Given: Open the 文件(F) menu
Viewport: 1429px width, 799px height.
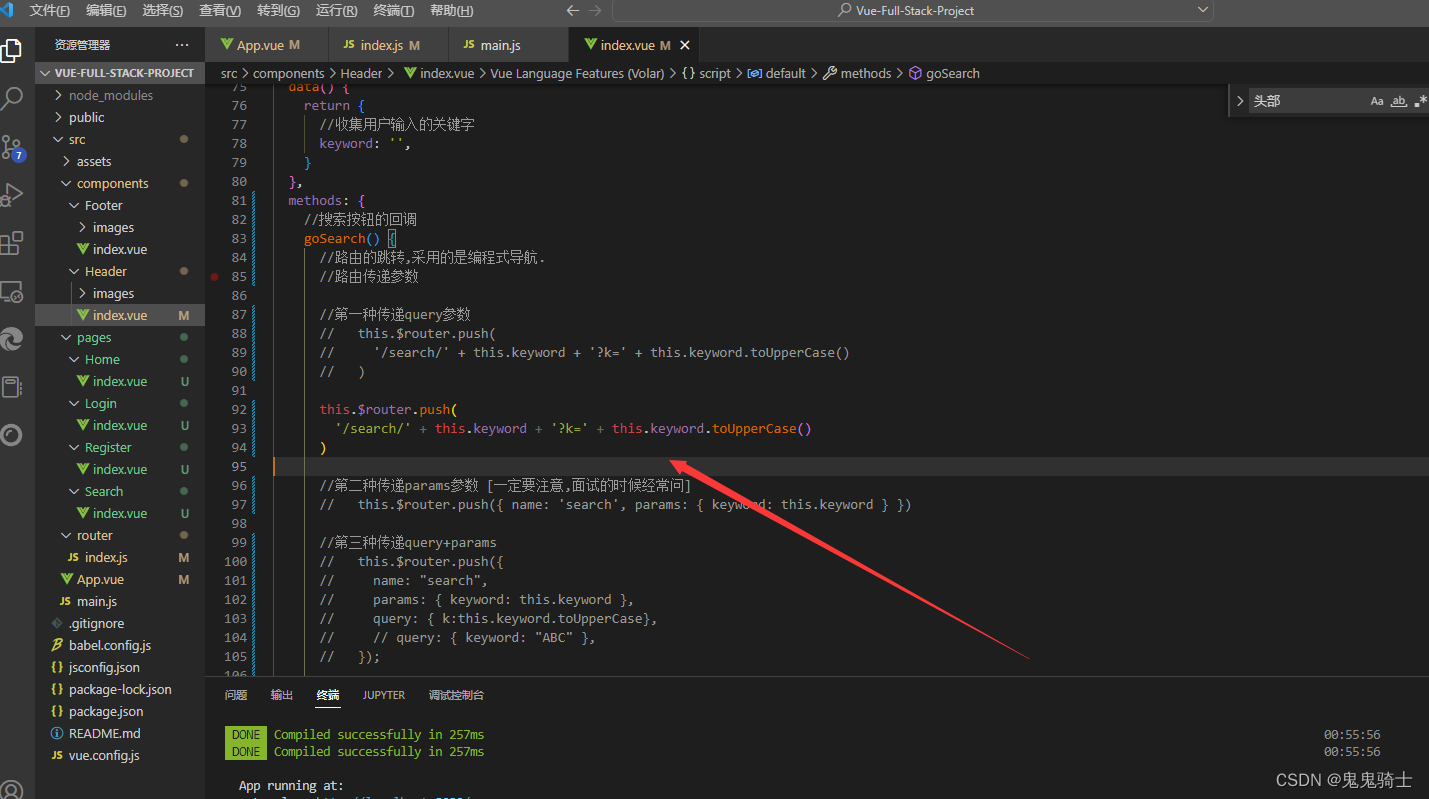Looking at the screenshot, I should click(50, 11).
